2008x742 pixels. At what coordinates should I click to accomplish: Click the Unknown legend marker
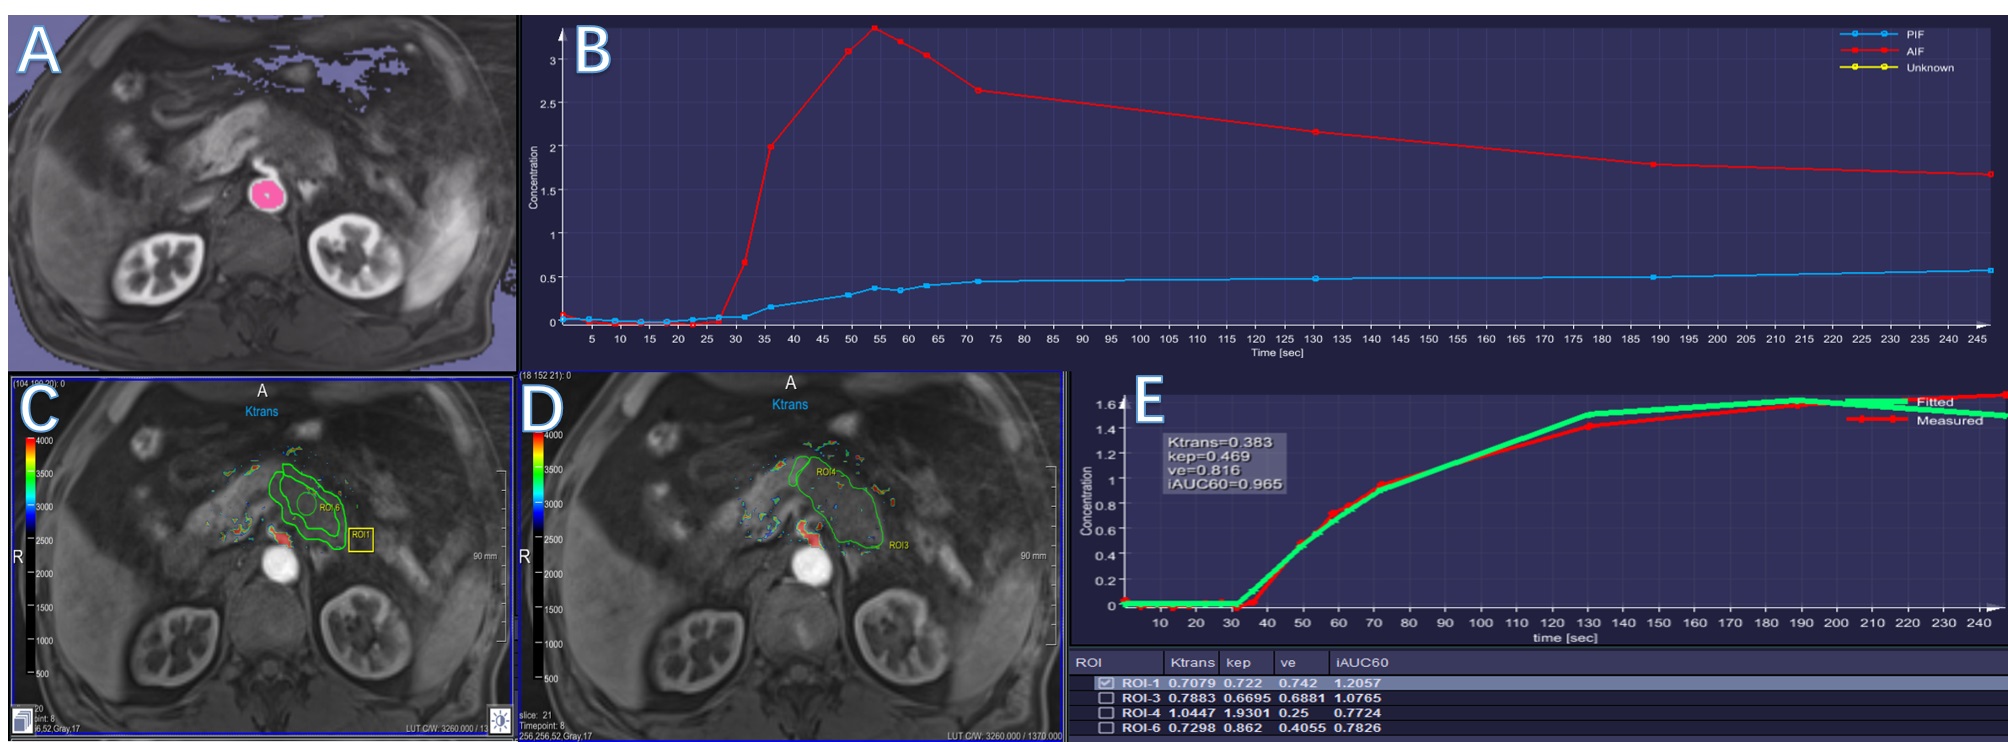[x=1868, y=68]
